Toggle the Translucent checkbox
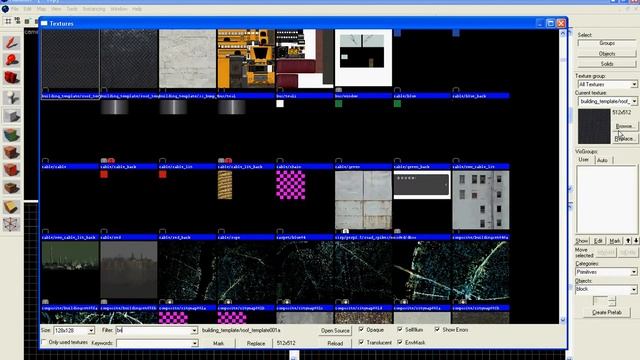Viewport: 640px width, 360px height. [361, 342]
